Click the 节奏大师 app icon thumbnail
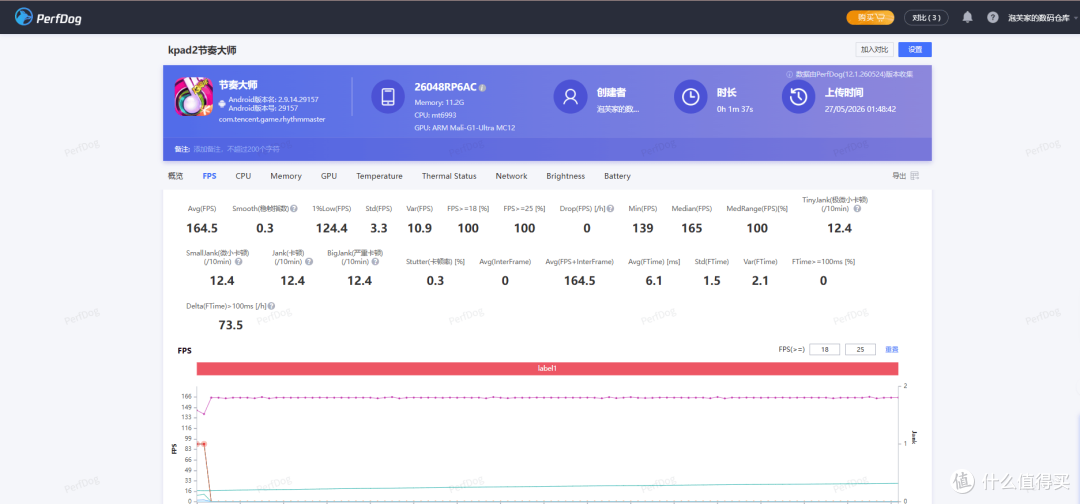Image resolution: width=1080 pixels, height=504 pixels. 194,96
